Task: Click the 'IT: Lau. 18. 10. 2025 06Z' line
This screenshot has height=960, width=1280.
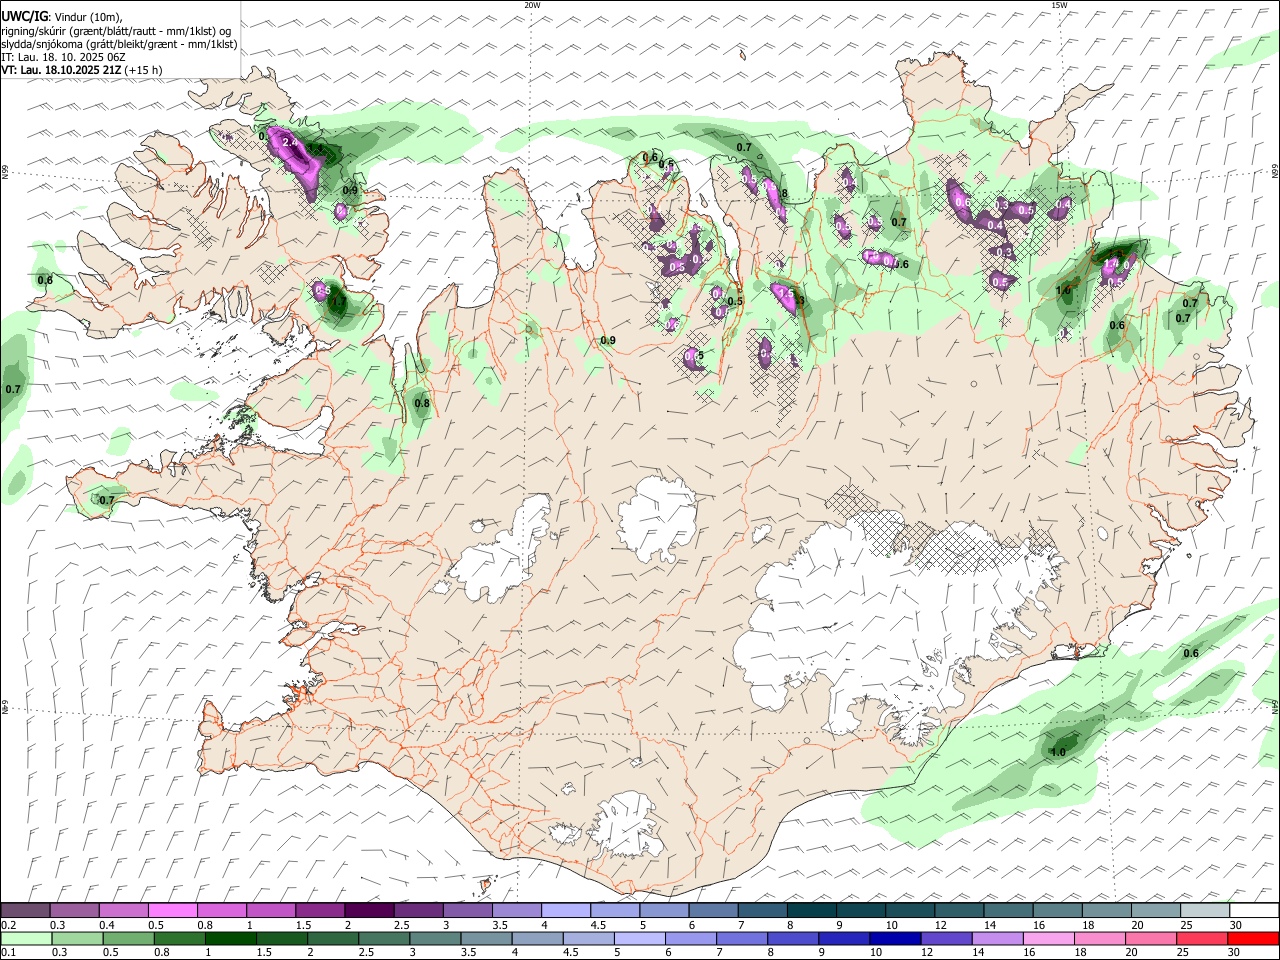Action: point(63,57)
